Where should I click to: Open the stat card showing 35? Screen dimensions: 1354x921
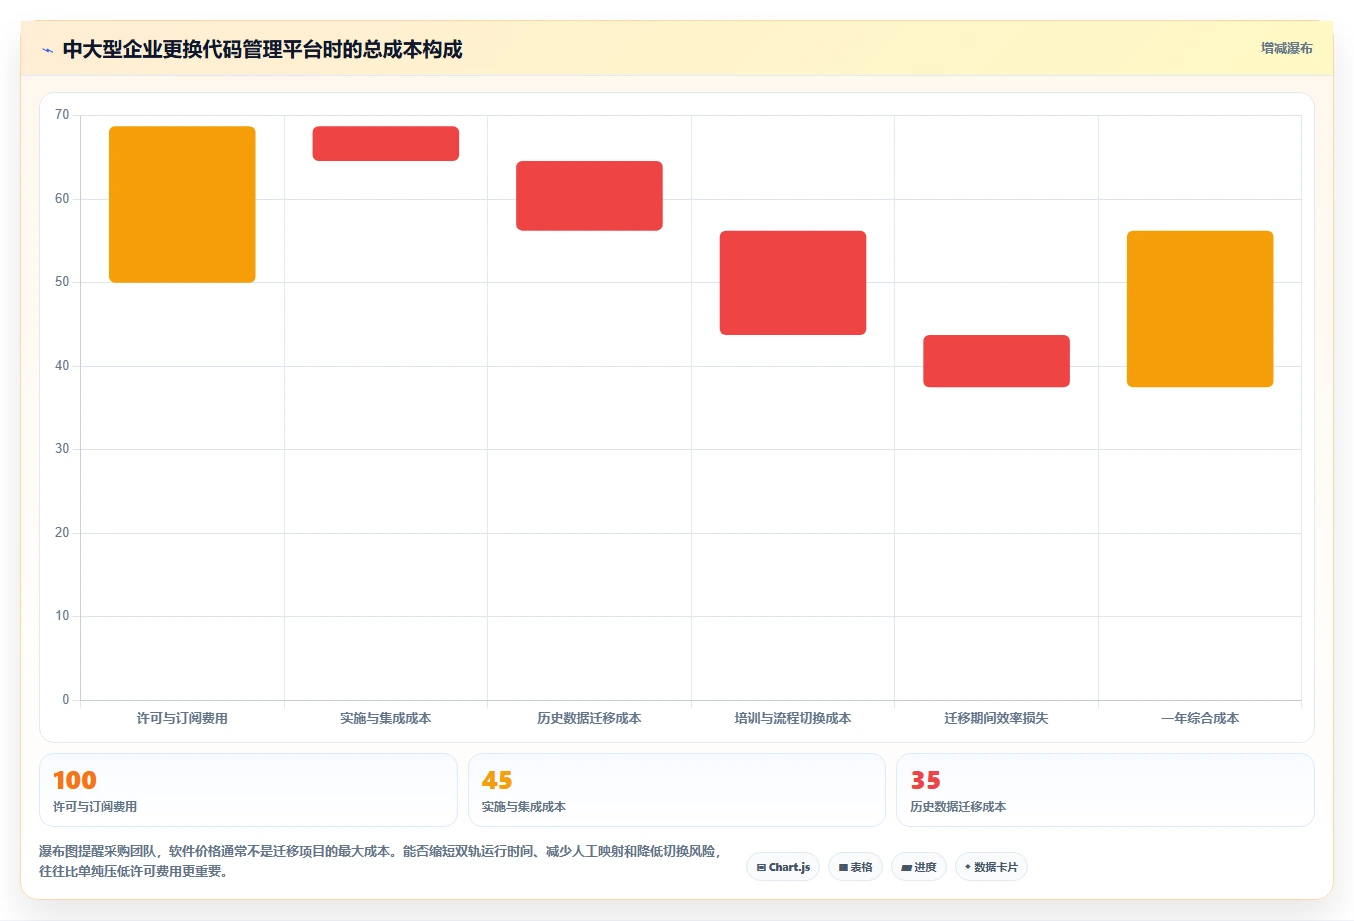click(x=1105, y=790)
